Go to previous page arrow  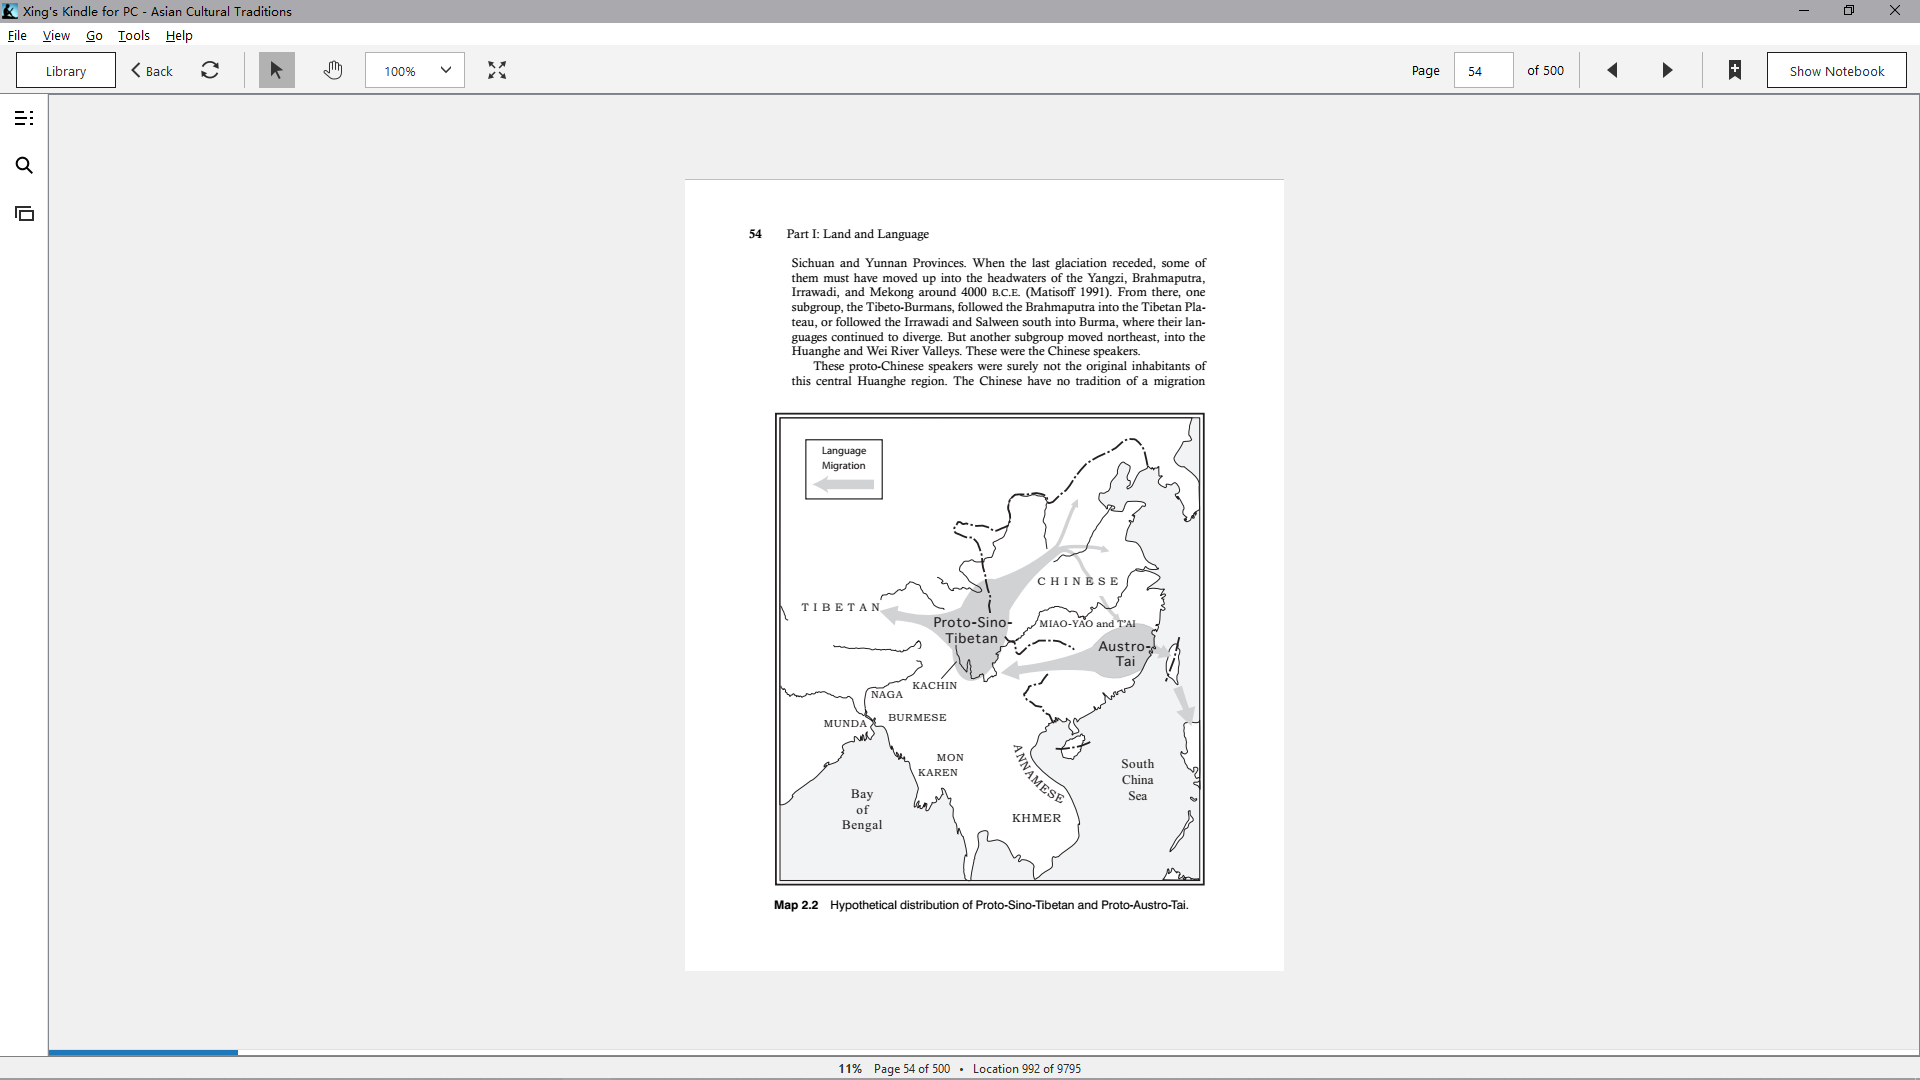pyautogui.click(x=1612, y=70)
